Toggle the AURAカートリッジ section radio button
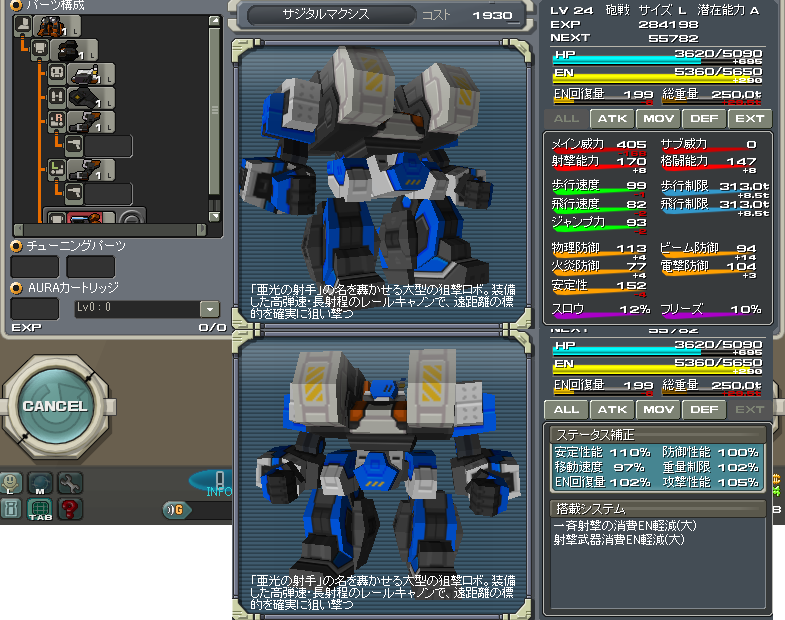Screen dimensions: 785x620 point(16,288)
